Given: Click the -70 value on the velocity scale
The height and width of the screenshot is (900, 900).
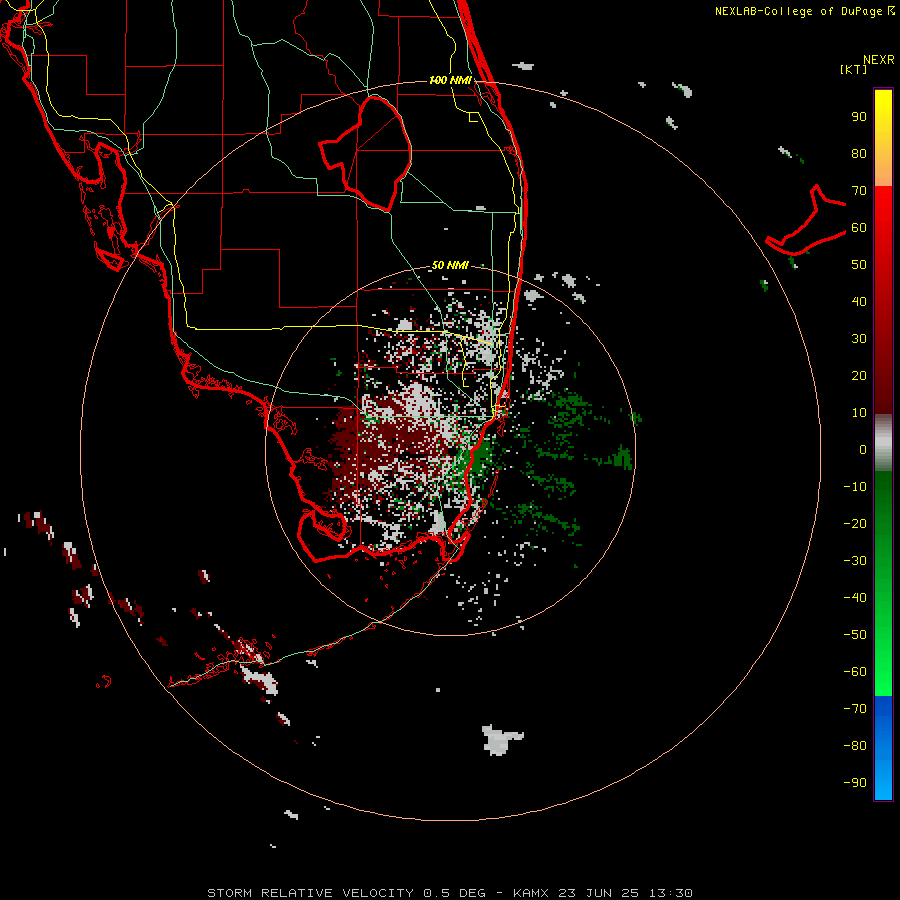Looking at the screenshot, I should [855, 708].
